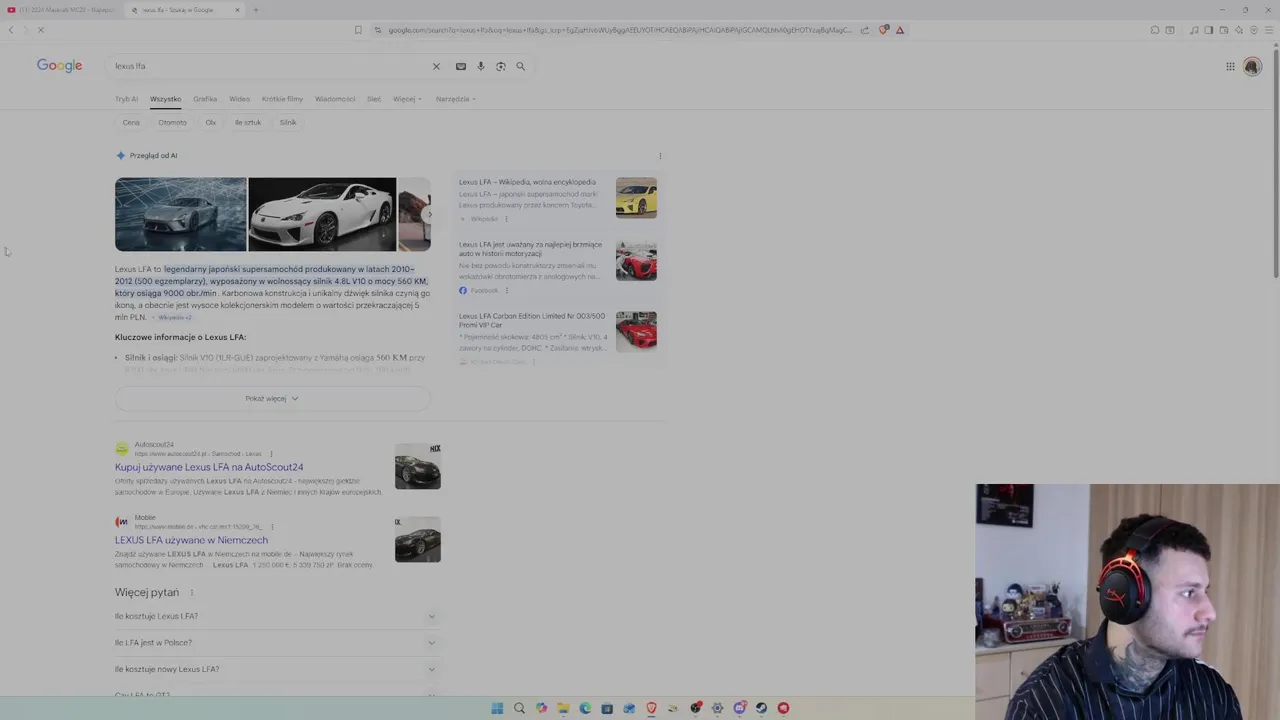Expand question Ile kosztuje nowy Lexus LFA?
1280x720 pixels.
pyautogui.click(x=275, y=669)
